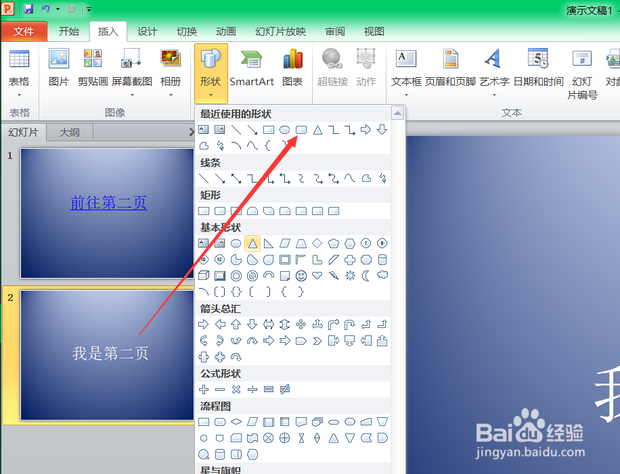This screenshot has width=620, height=474.
Task: Switch to the 视图 ribbon tab
Action: (x=374, y=32)
